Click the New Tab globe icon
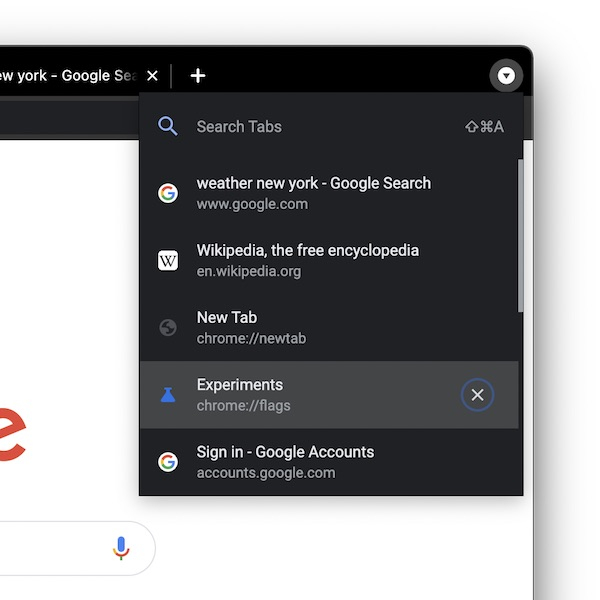 click(168, 328)
